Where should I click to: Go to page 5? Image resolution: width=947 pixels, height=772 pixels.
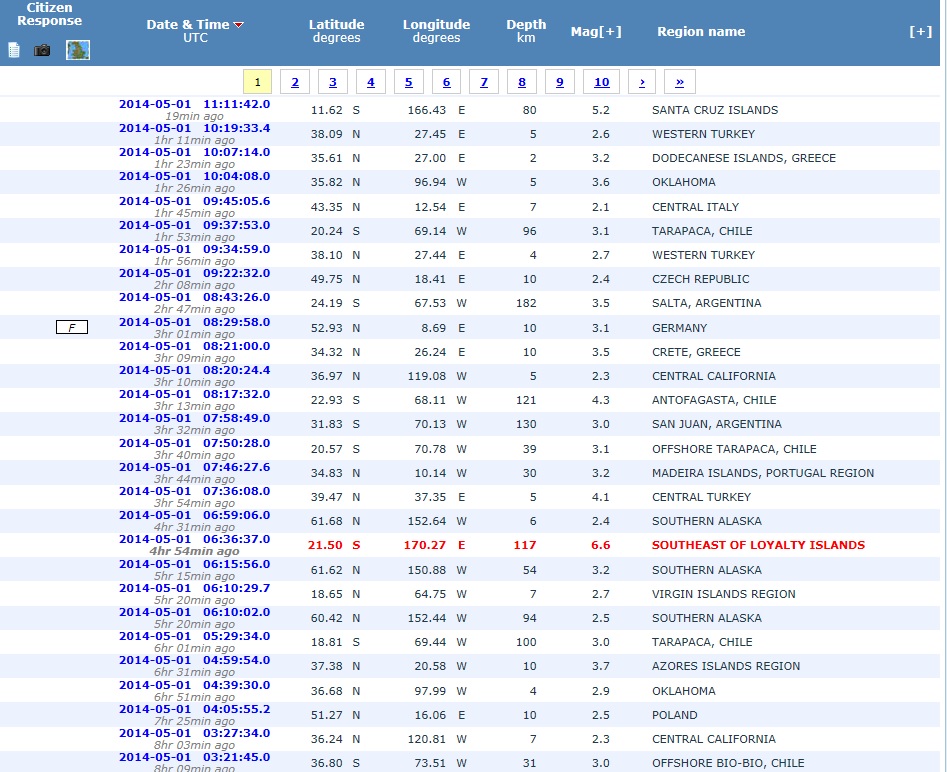click(409, 82)
